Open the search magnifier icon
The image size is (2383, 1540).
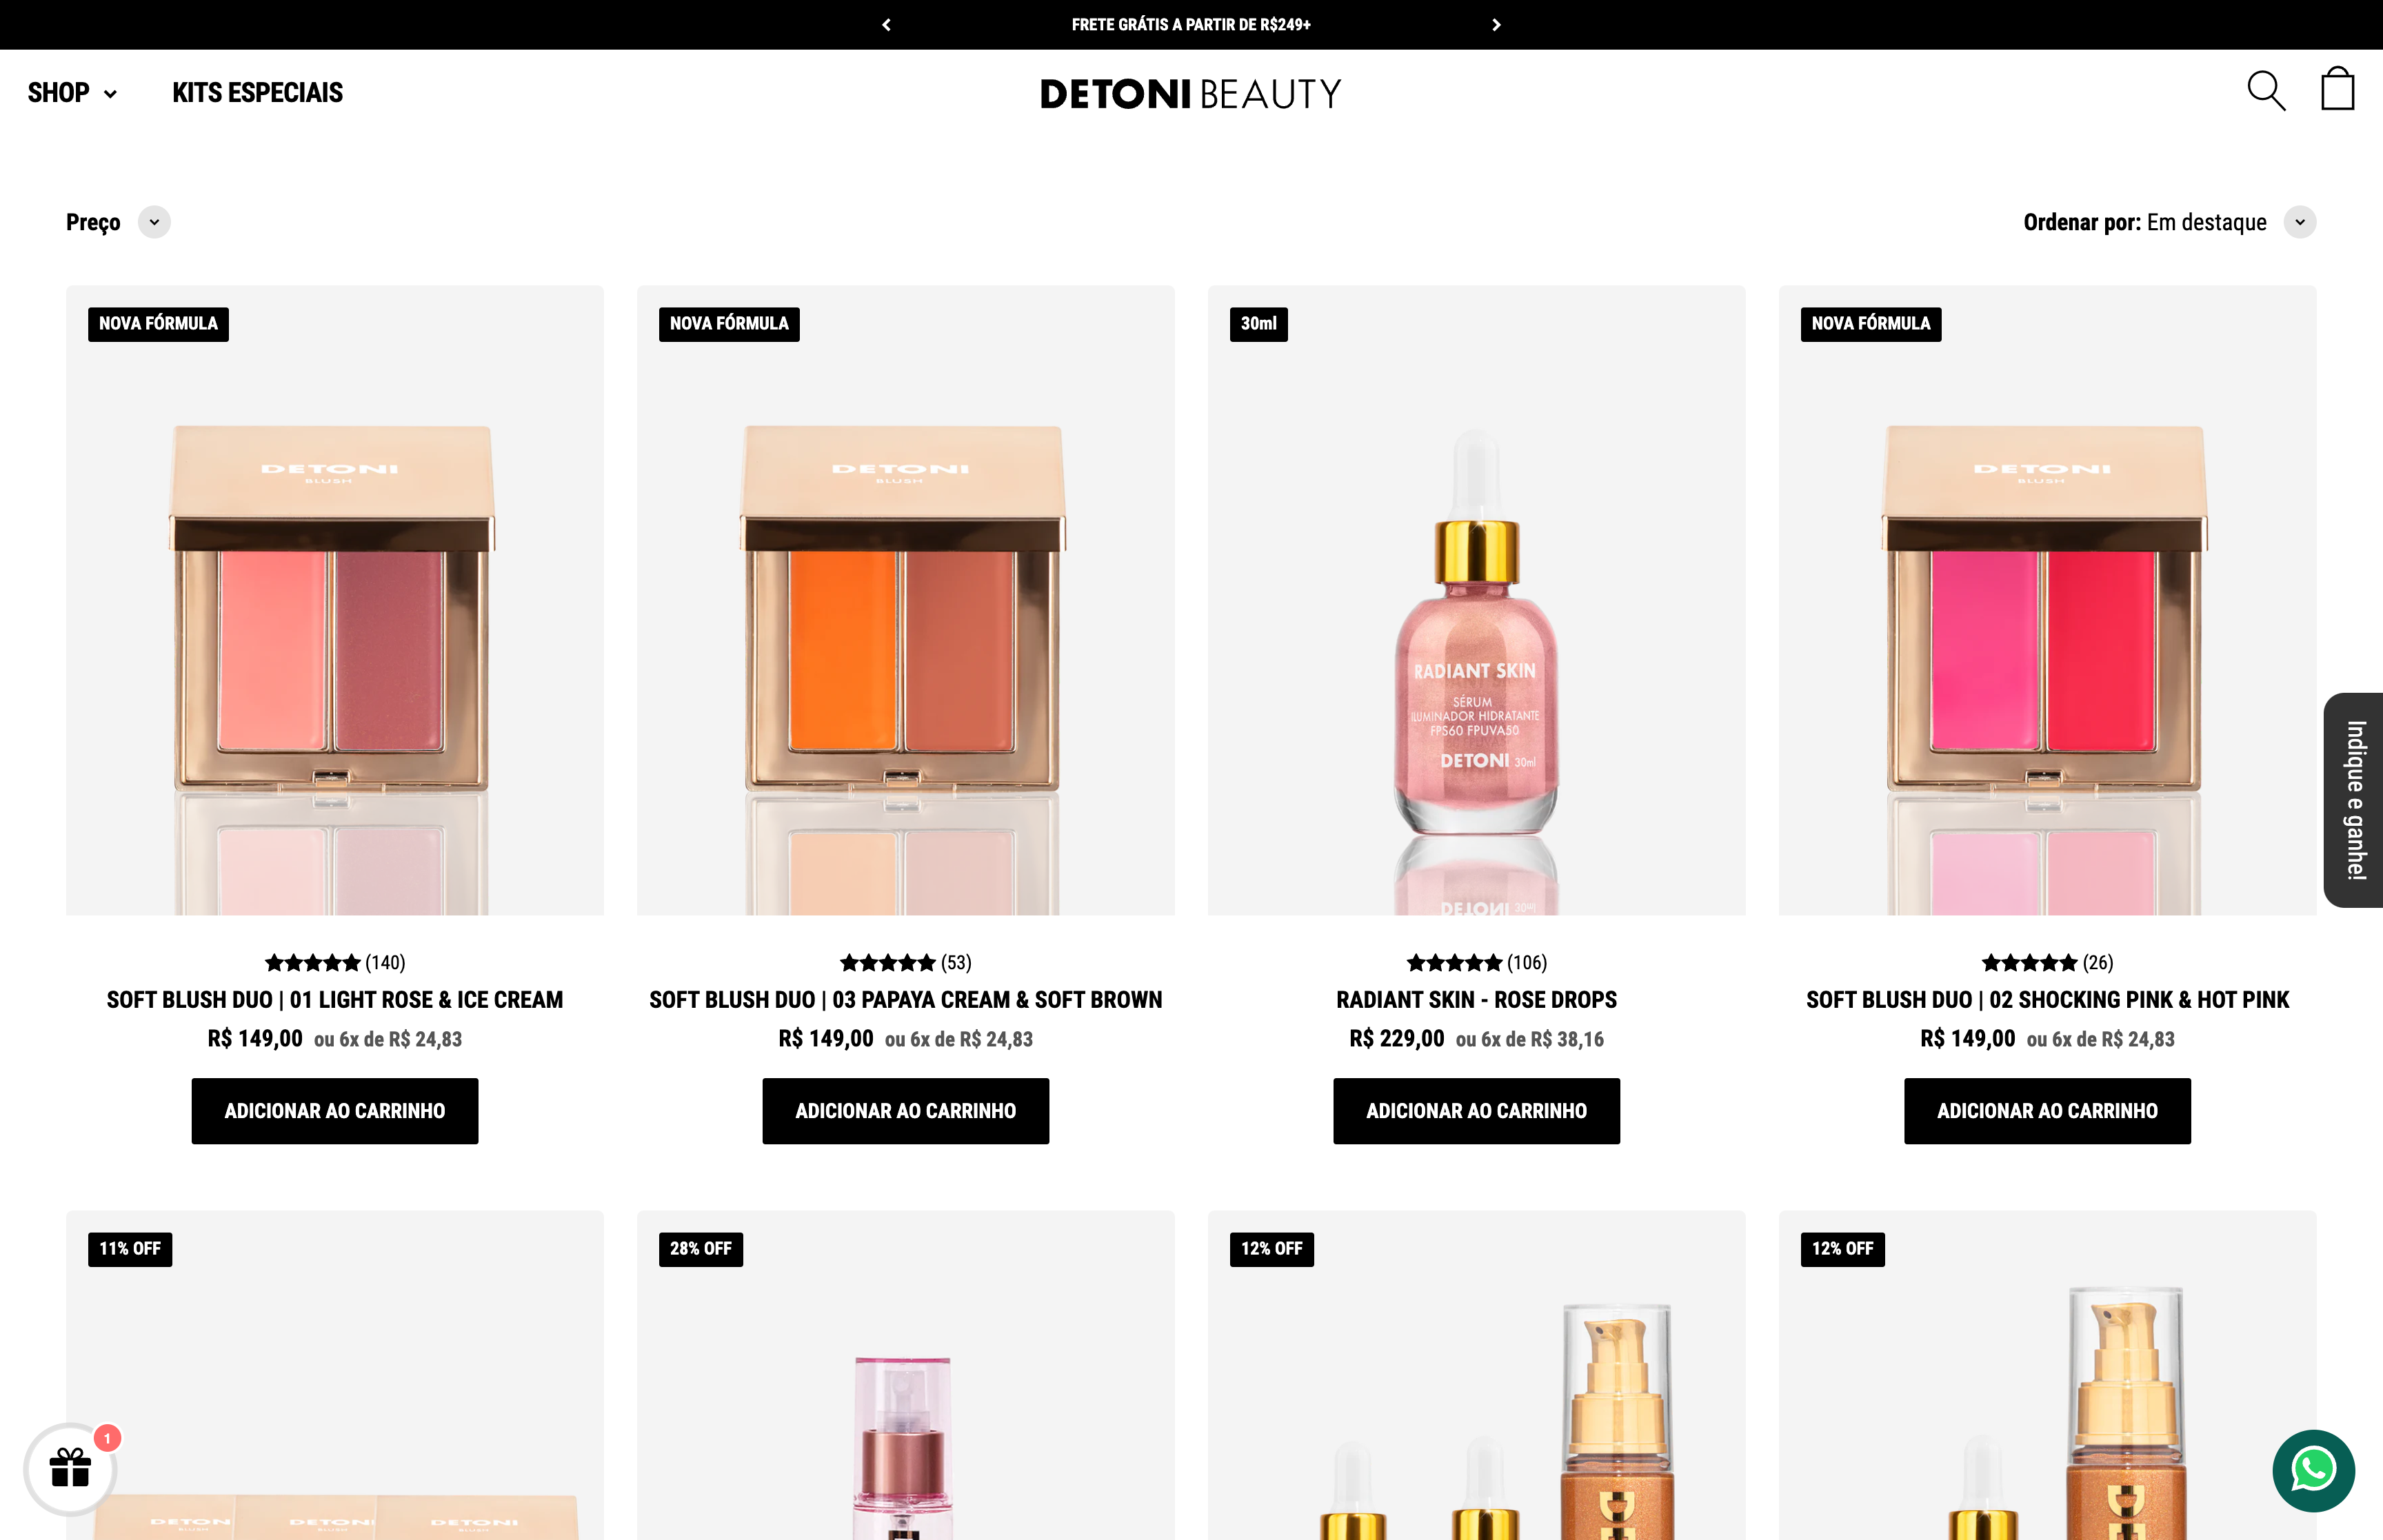click(2265, 91)
